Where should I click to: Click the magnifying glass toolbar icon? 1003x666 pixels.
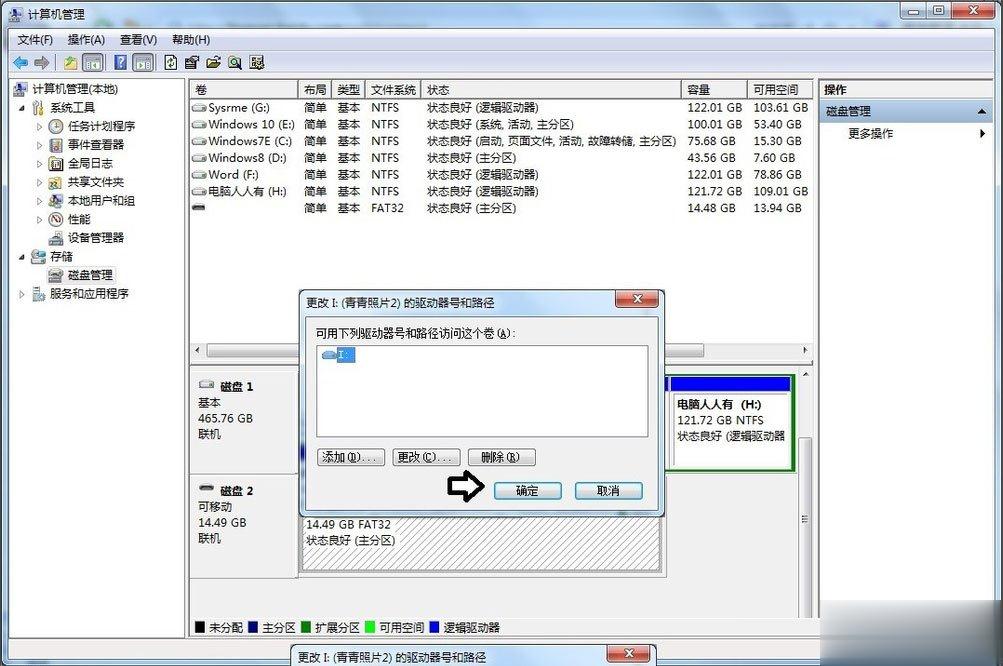[235, 62]
